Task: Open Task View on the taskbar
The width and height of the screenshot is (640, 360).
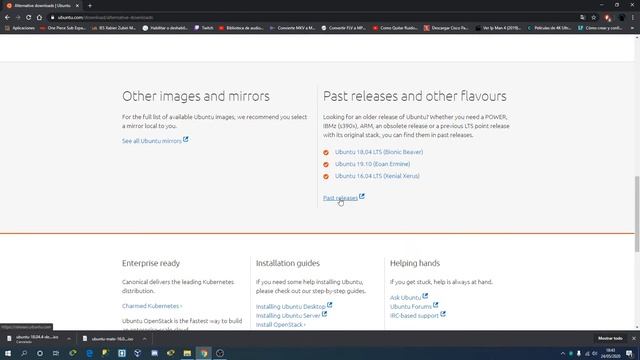Action: pyautogui.click(x=56, y=353)
